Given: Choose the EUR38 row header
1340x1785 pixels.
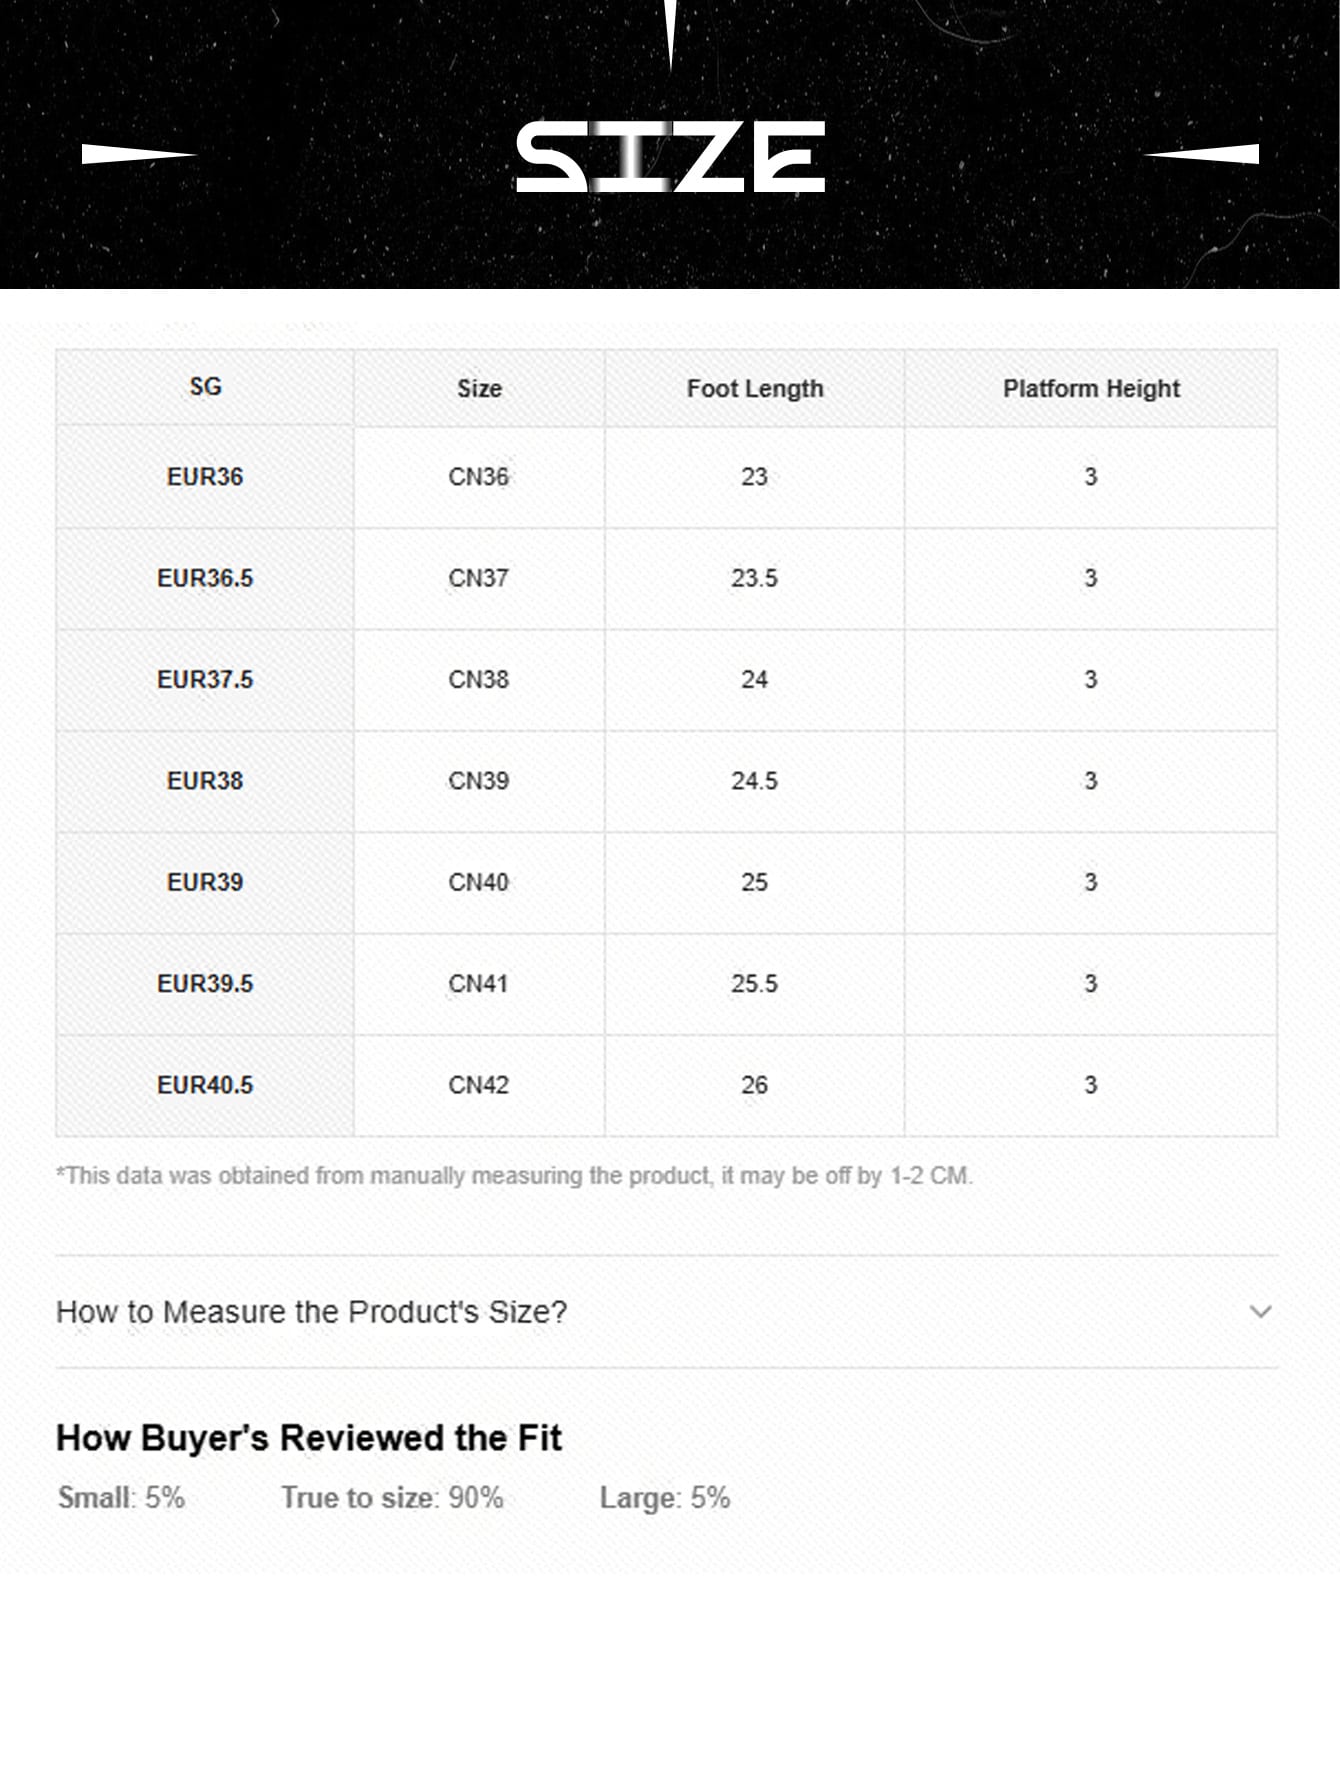Looking at the screenshot, I should tap(205, 781).
